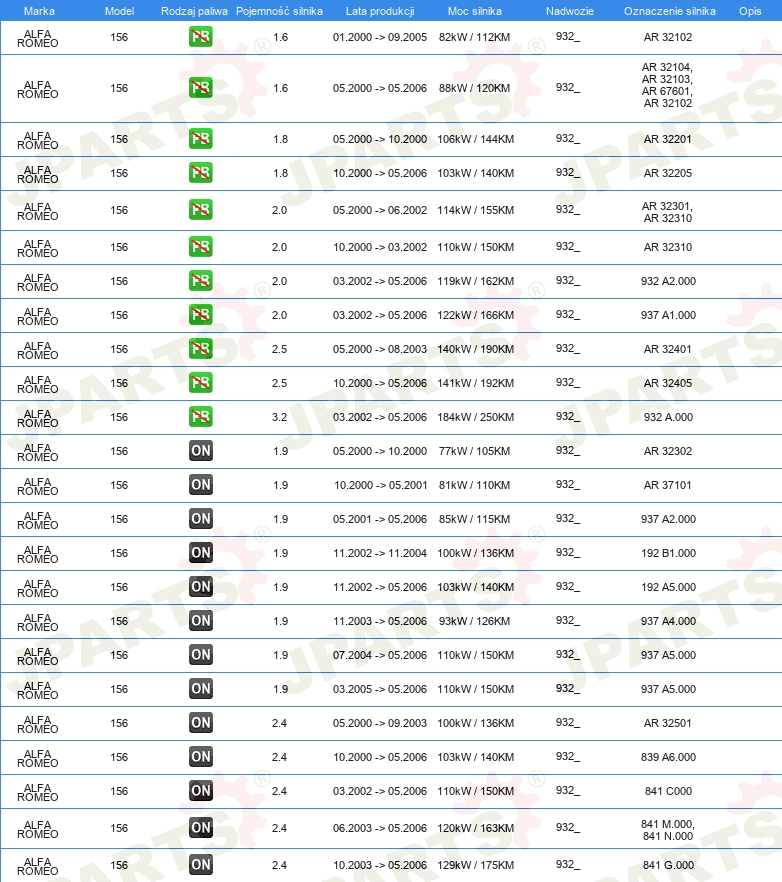Click the petrol icon in the 937 A1.000 row

[201, 315]
